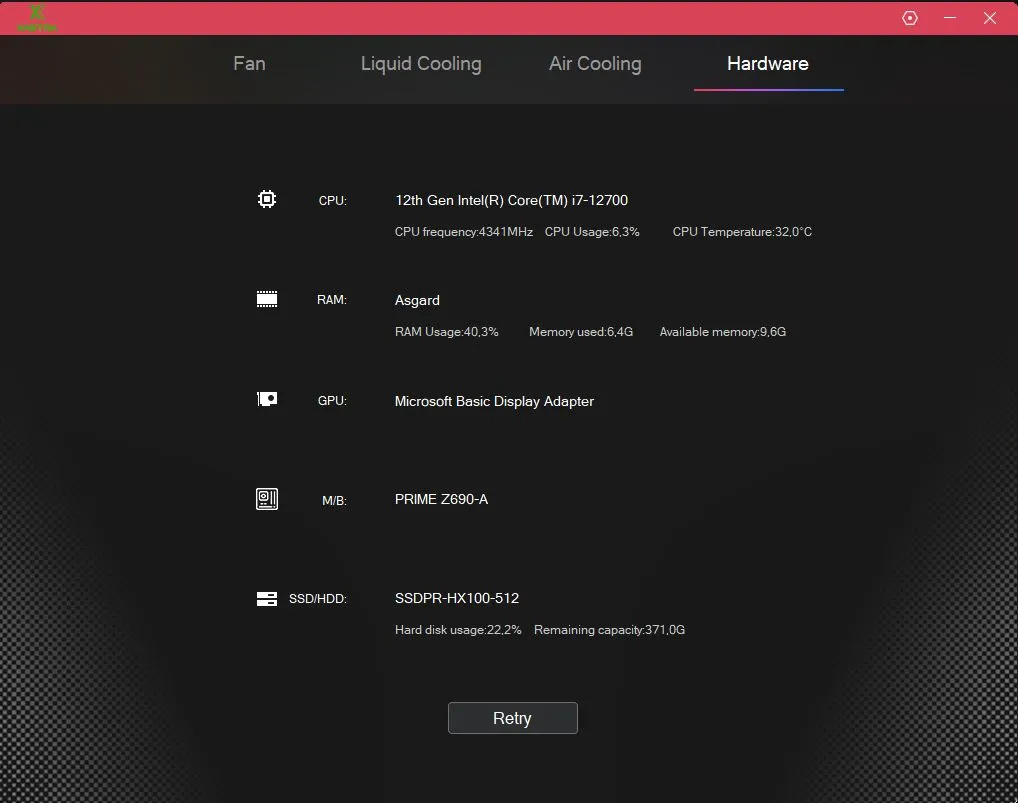Select 'Microsoft Basic Display Adapter' text
1018x803 pixels.
[x=494, y=401]
